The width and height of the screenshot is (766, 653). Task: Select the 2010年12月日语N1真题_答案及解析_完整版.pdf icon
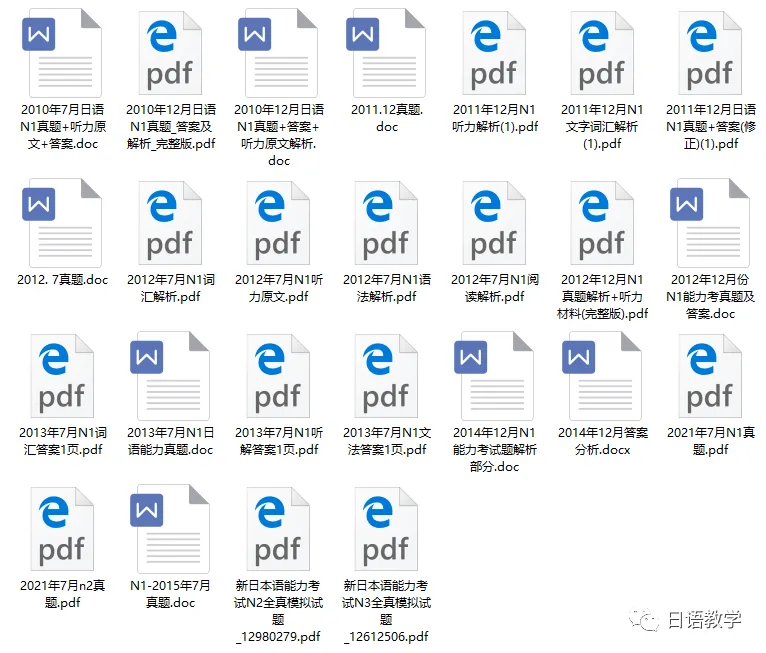pos(170,53)
